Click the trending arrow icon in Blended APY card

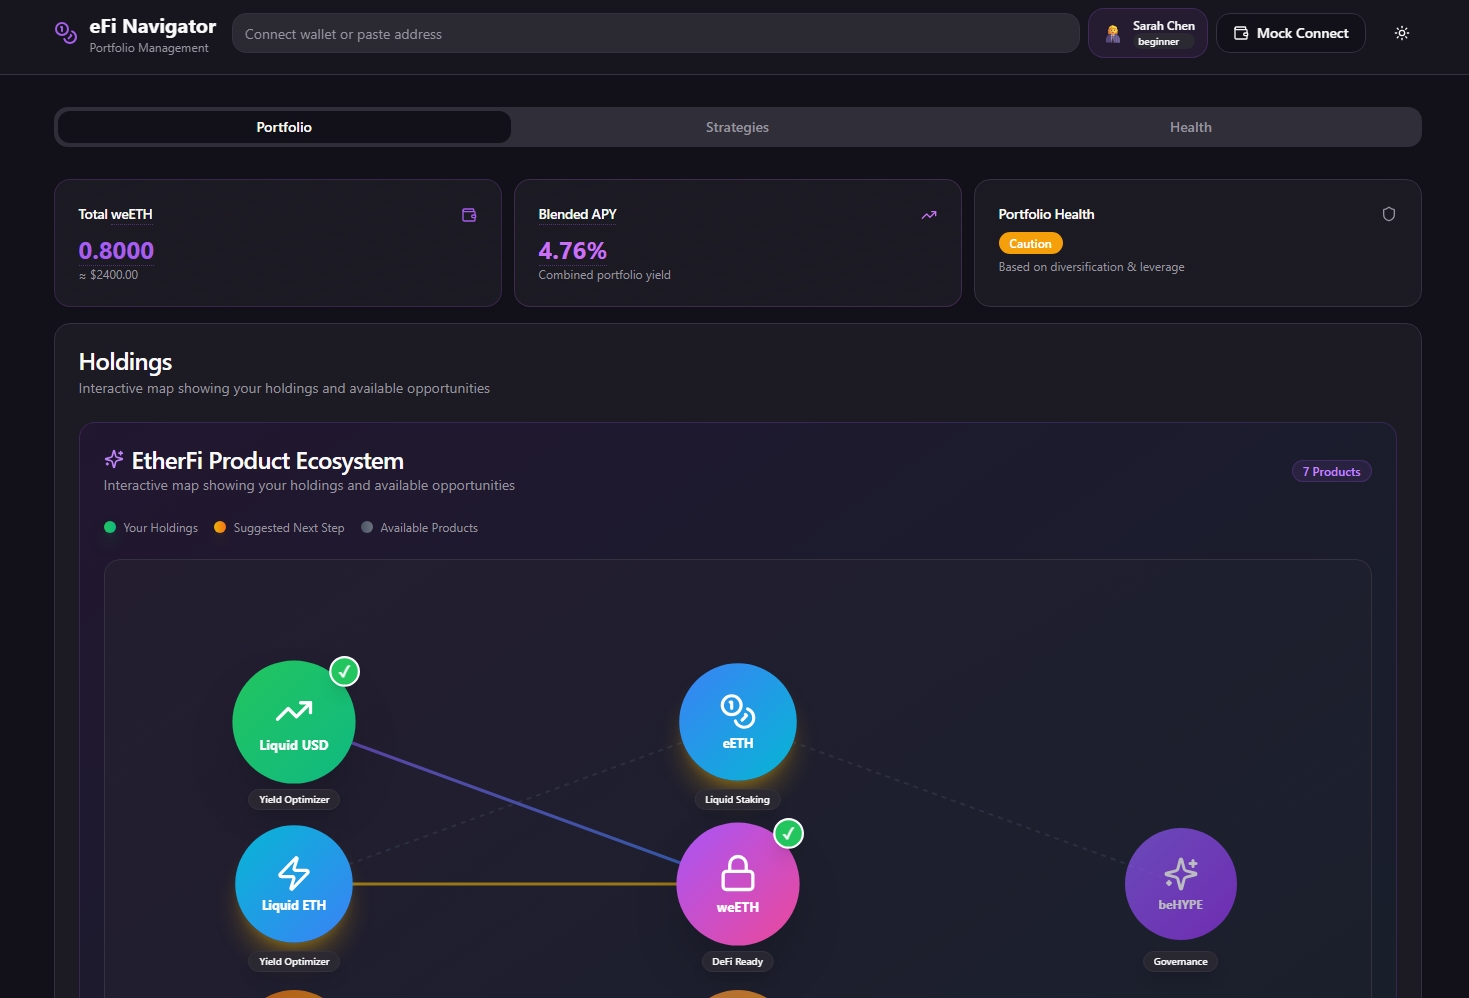[929, 215]
